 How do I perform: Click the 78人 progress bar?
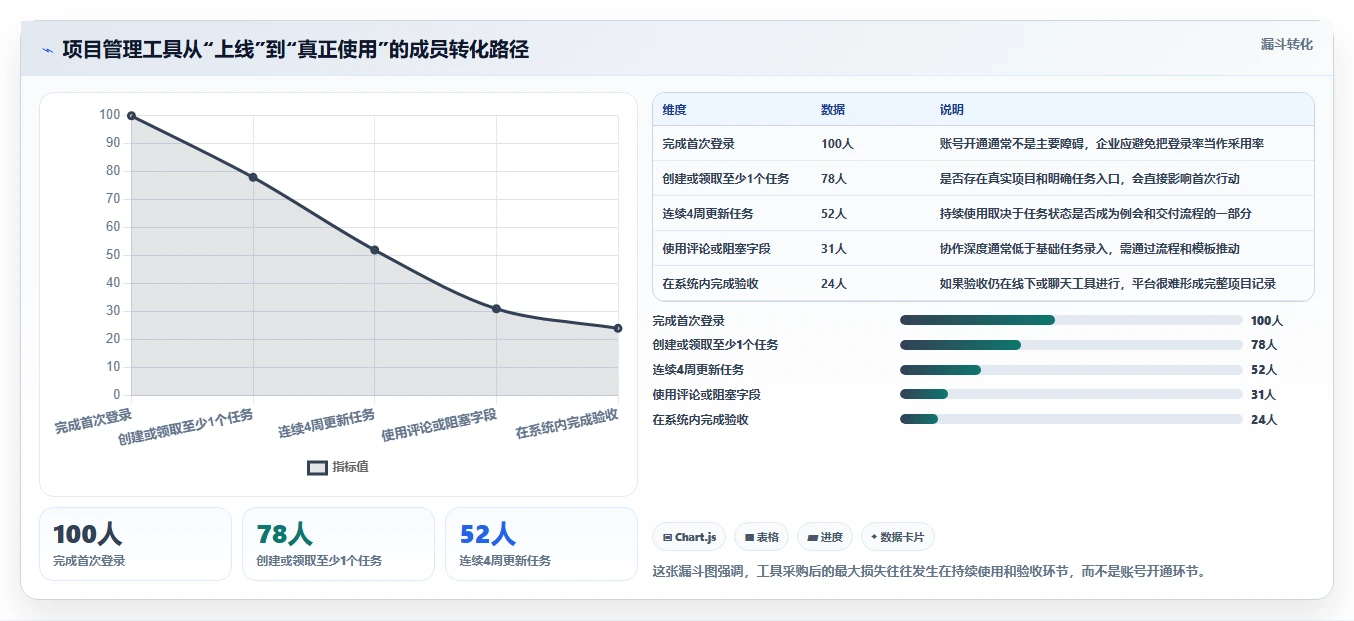[1071, 345]
